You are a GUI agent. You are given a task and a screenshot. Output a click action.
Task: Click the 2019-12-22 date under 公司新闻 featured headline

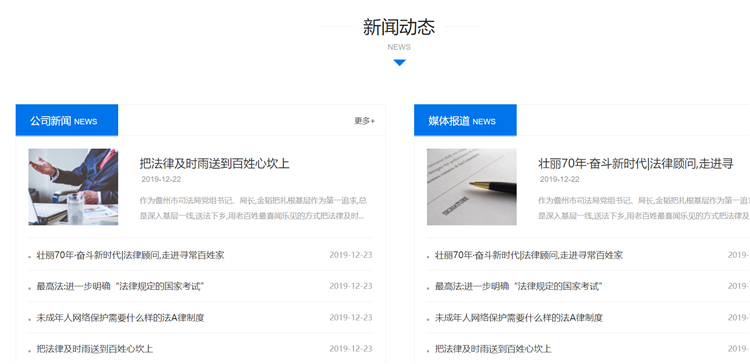pyautogui.click(x=161, y=179)
